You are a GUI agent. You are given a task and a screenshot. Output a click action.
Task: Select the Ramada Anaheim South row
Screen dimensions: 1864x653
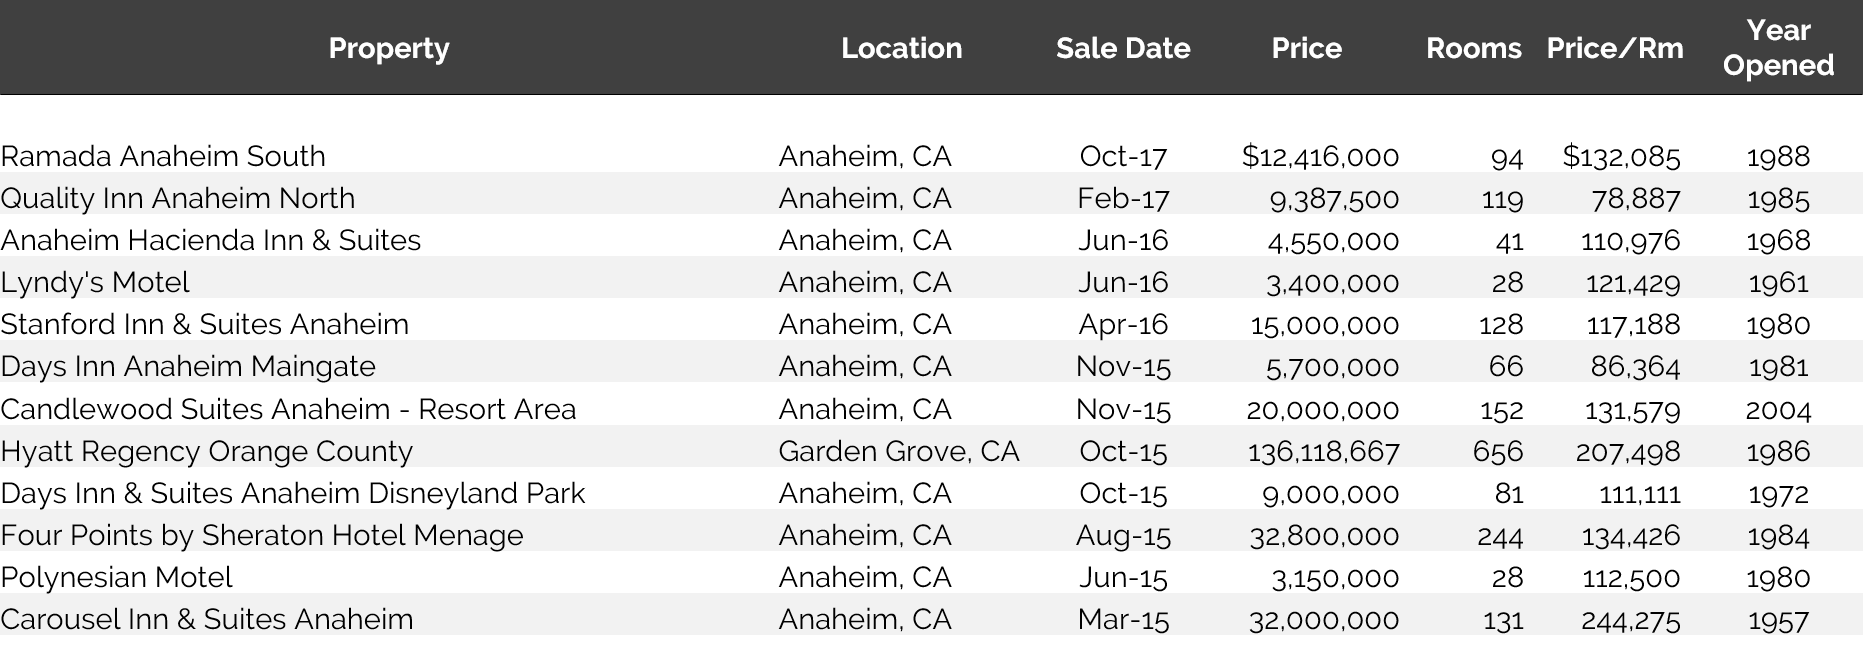point(931,156)
